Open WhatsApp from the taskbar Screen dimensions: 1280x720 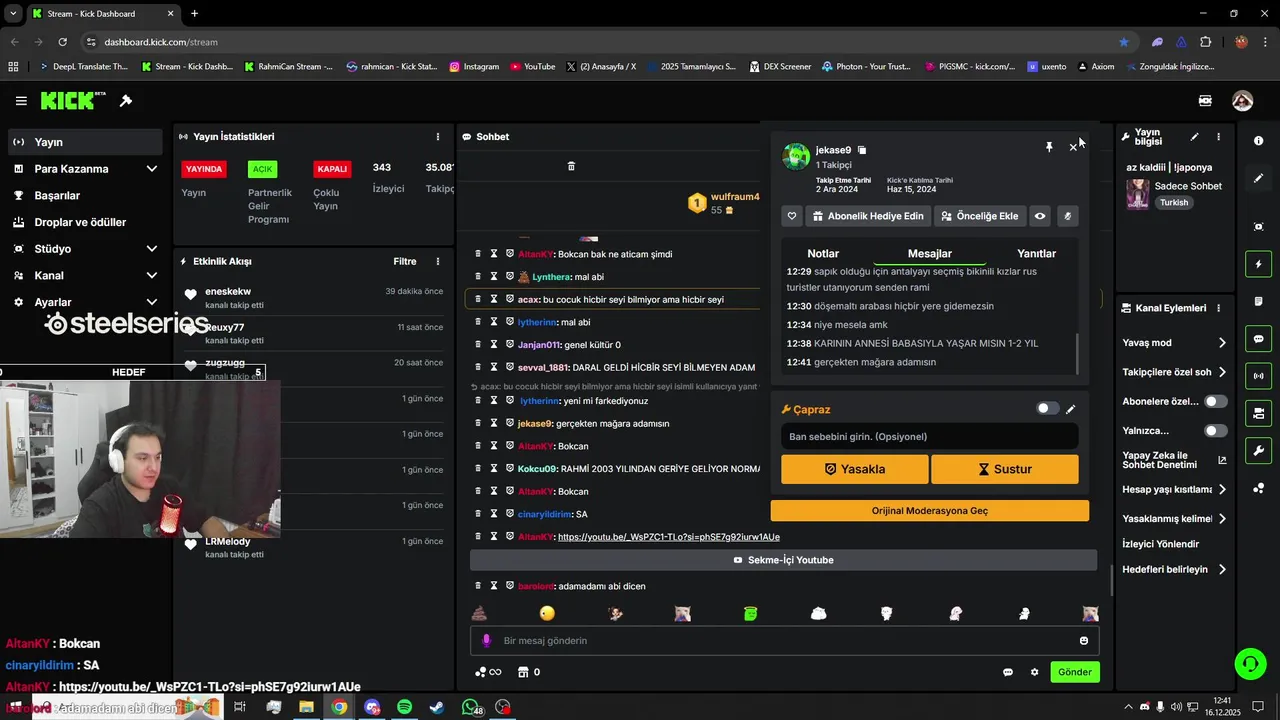coord(470,707)
